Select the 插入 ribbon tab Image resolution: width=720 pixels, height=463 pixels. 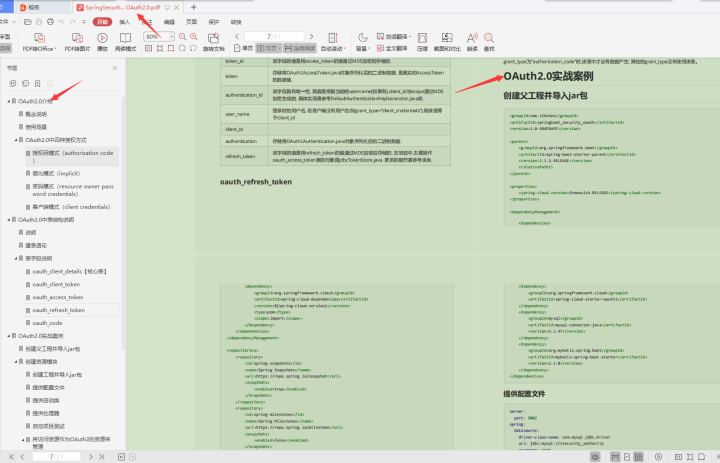click(124, 22)
